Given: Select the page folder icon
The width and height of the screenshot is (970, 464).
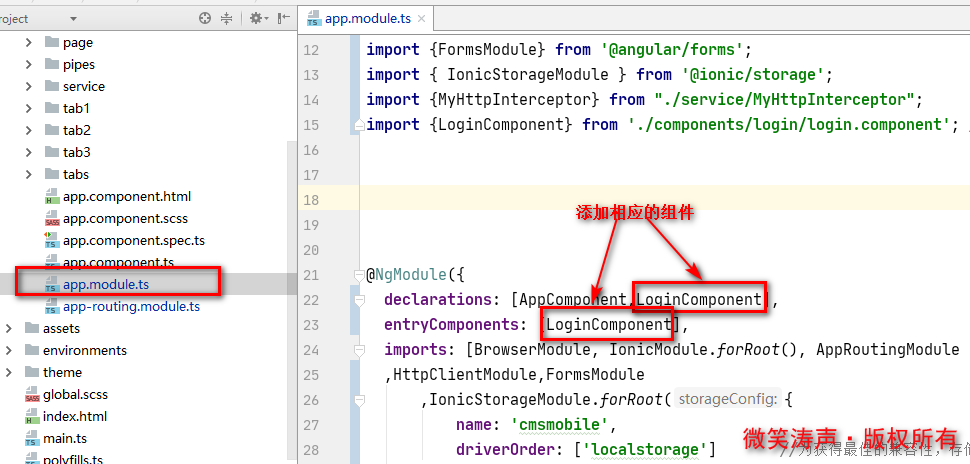Looking at the screenshot, I should pyautogui.click(x=52, y=42).
